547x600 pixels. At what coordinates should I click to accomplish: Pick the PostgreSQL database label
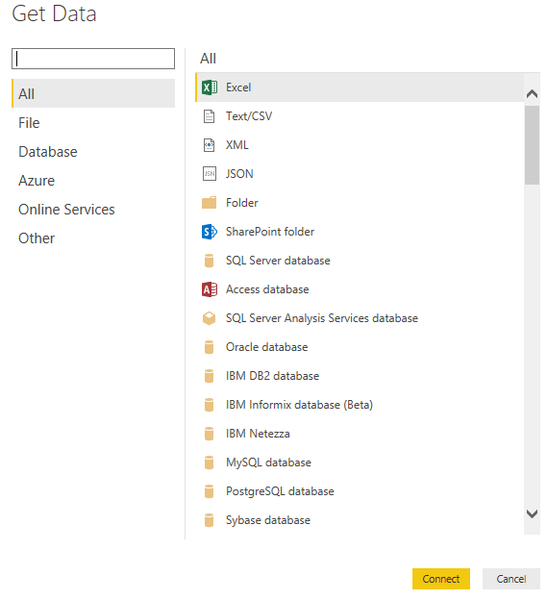click(x=280, y=492)
